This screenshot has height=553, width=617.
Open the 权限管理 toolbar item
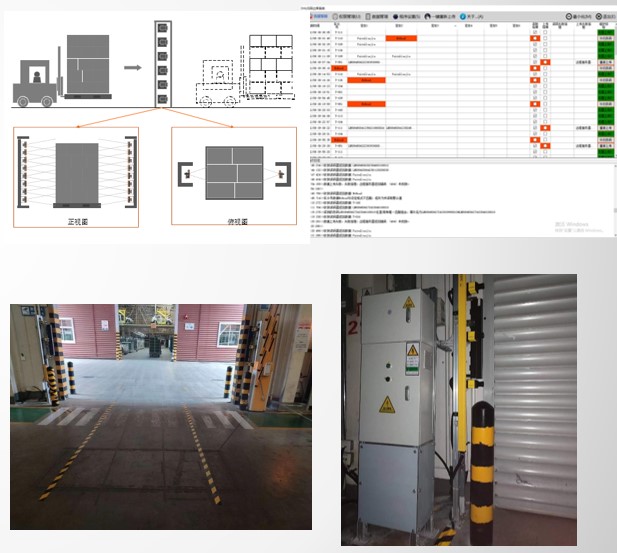(x=347, y=17)
